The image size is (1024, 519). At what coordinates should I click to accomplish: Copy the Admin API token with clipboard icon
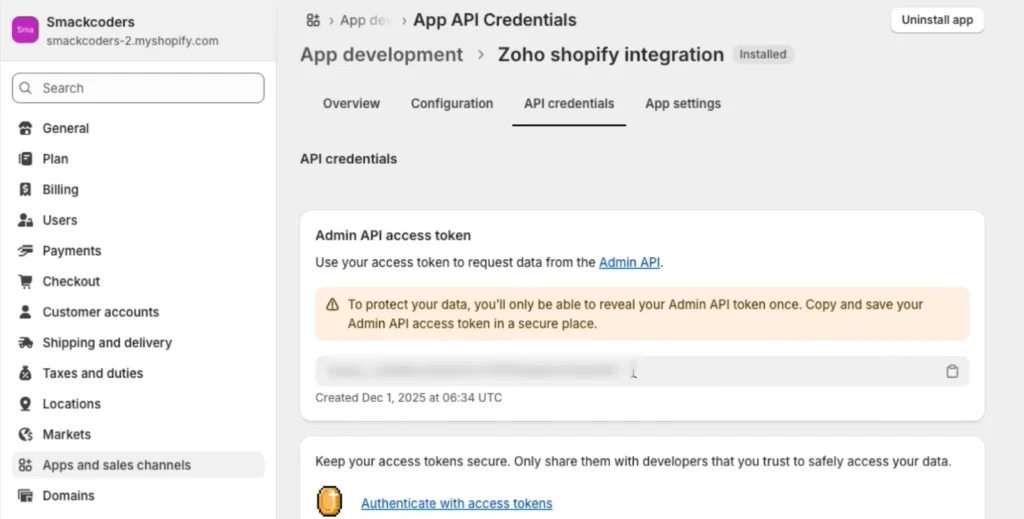point(952,371)
